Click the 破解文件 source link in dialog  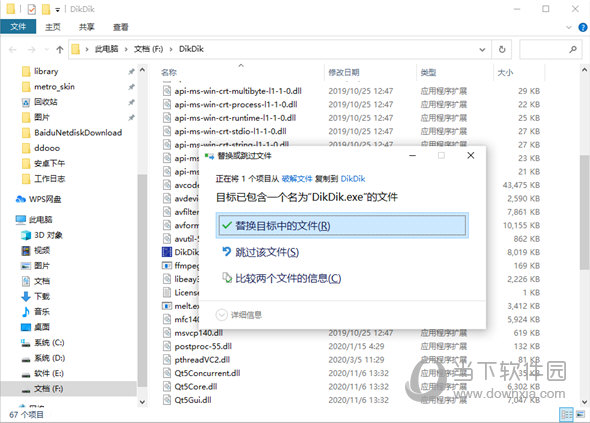pyautogui.click(x=297, y=179)
